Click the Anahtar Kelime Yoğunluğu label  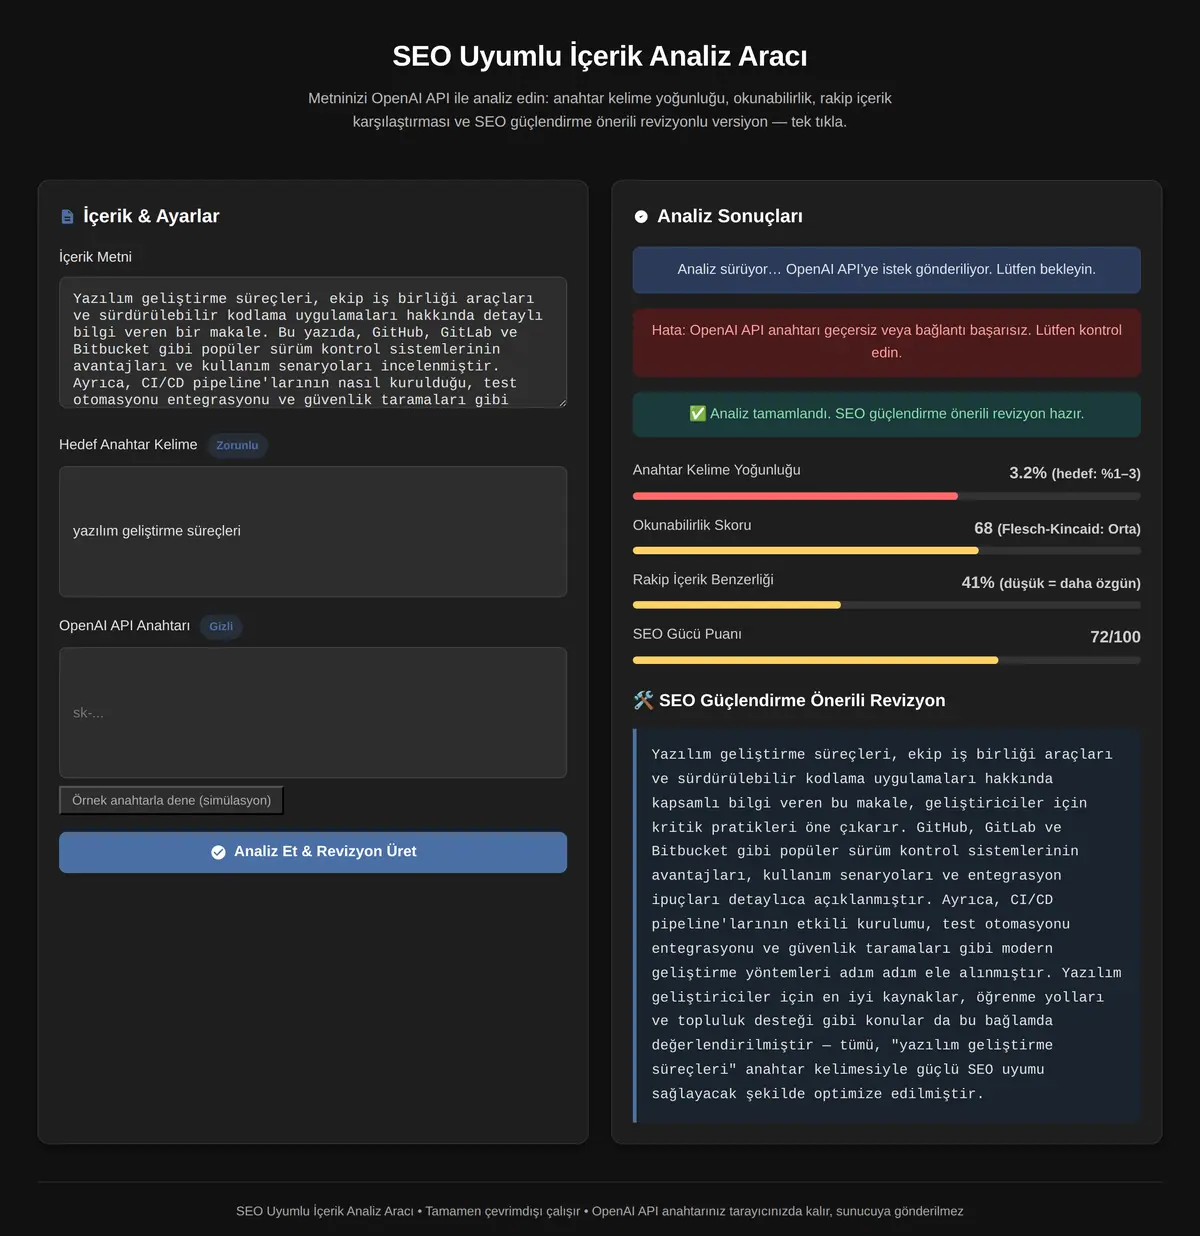716,470
